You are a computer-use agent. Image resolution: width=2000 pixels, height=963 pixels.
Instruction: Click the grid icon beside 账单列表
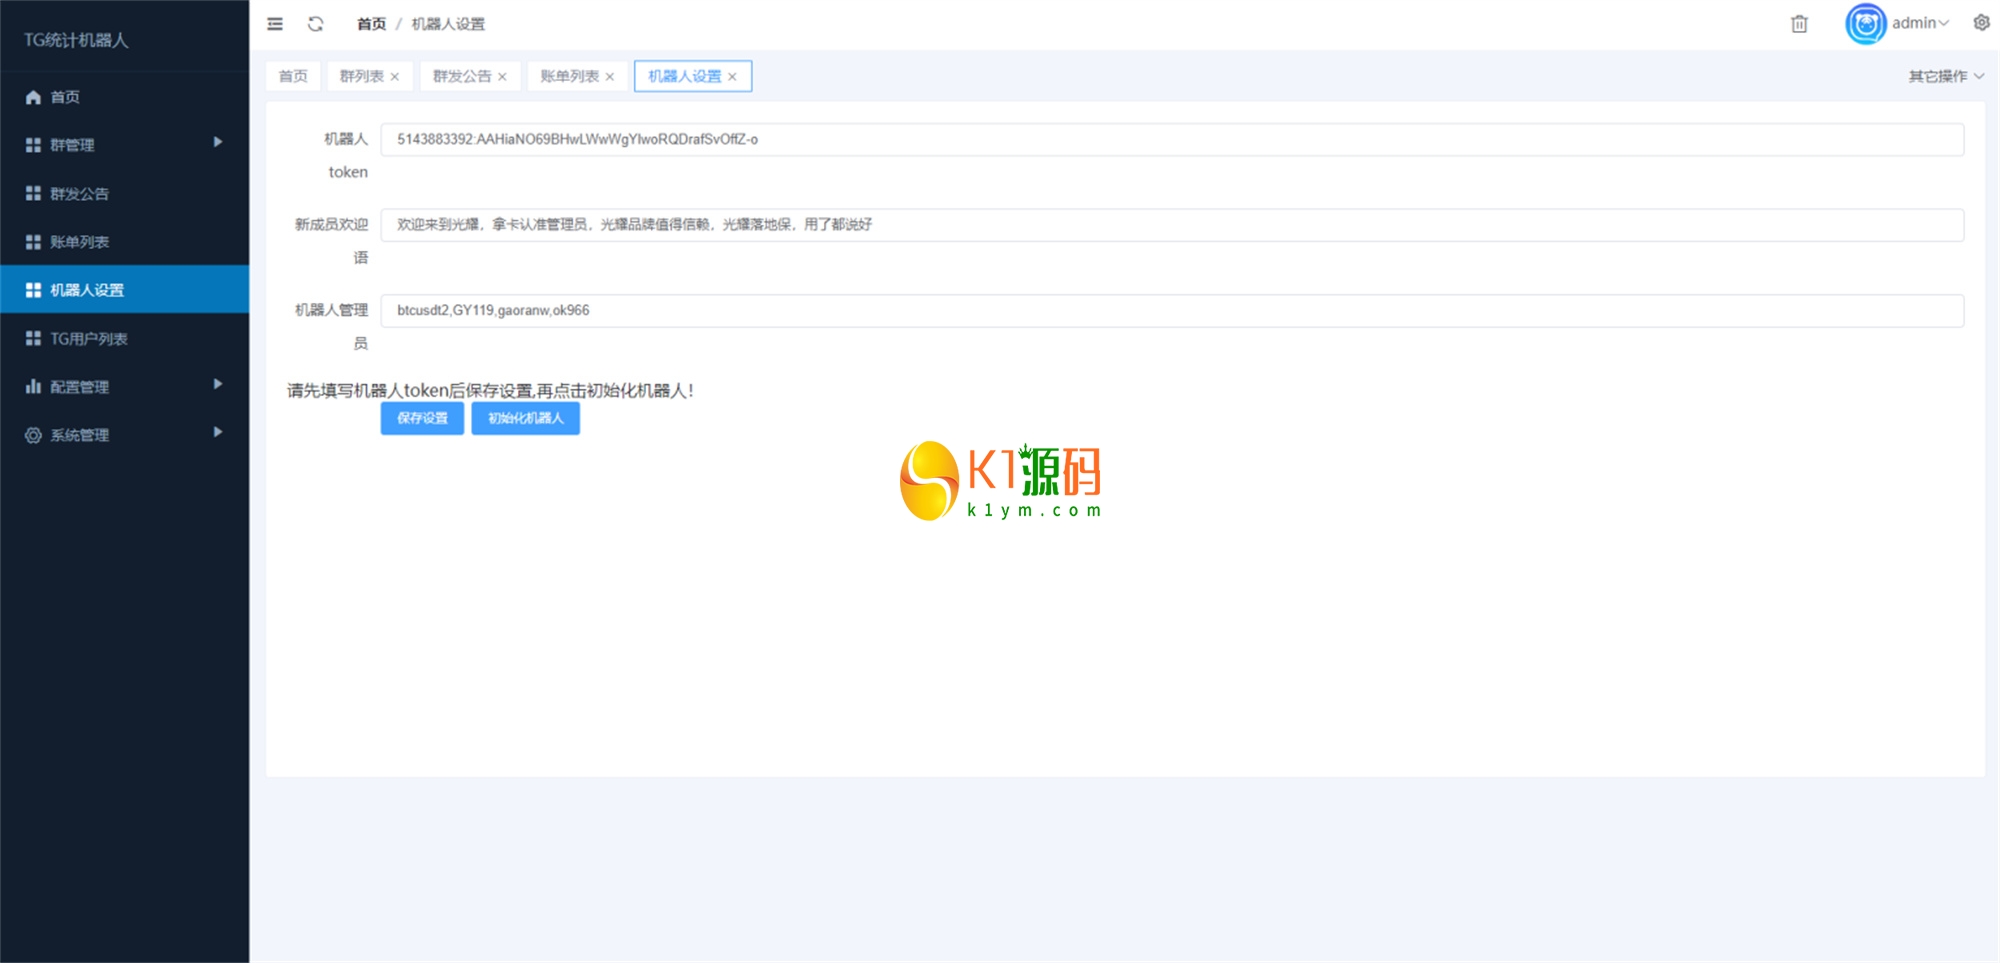(33, 242)
